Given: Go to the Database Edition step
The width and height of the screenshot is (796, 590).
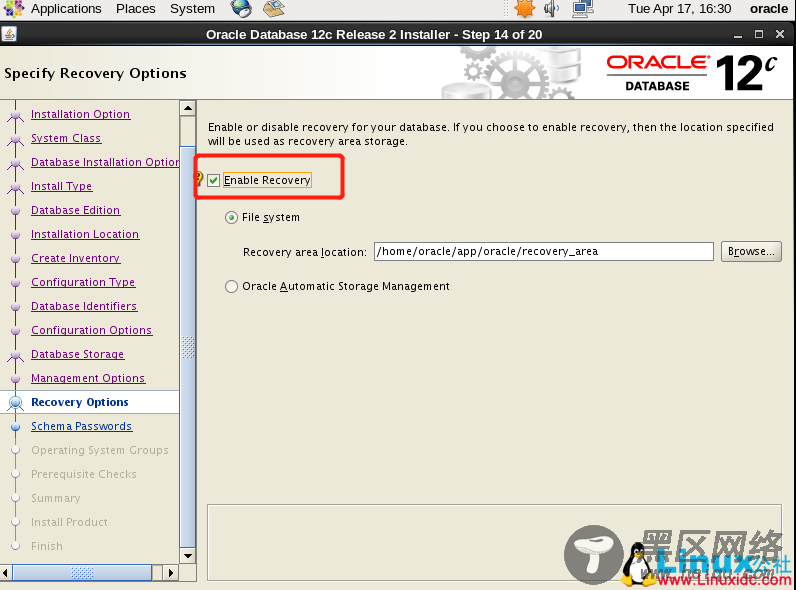Looking at the screenshot, I should point(75,210).
